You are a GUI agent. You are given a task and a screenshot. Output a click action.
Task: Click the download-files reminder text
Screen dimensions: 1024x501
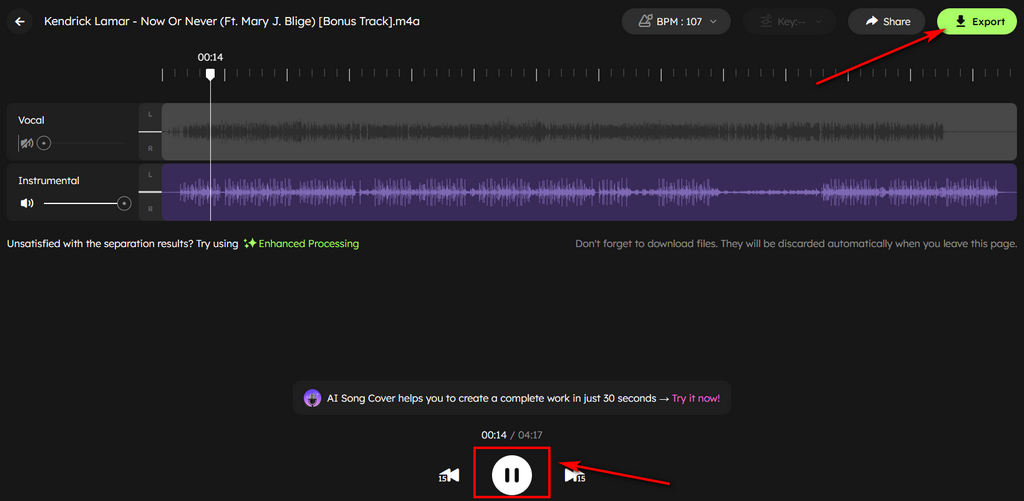[x=796, y=244]
